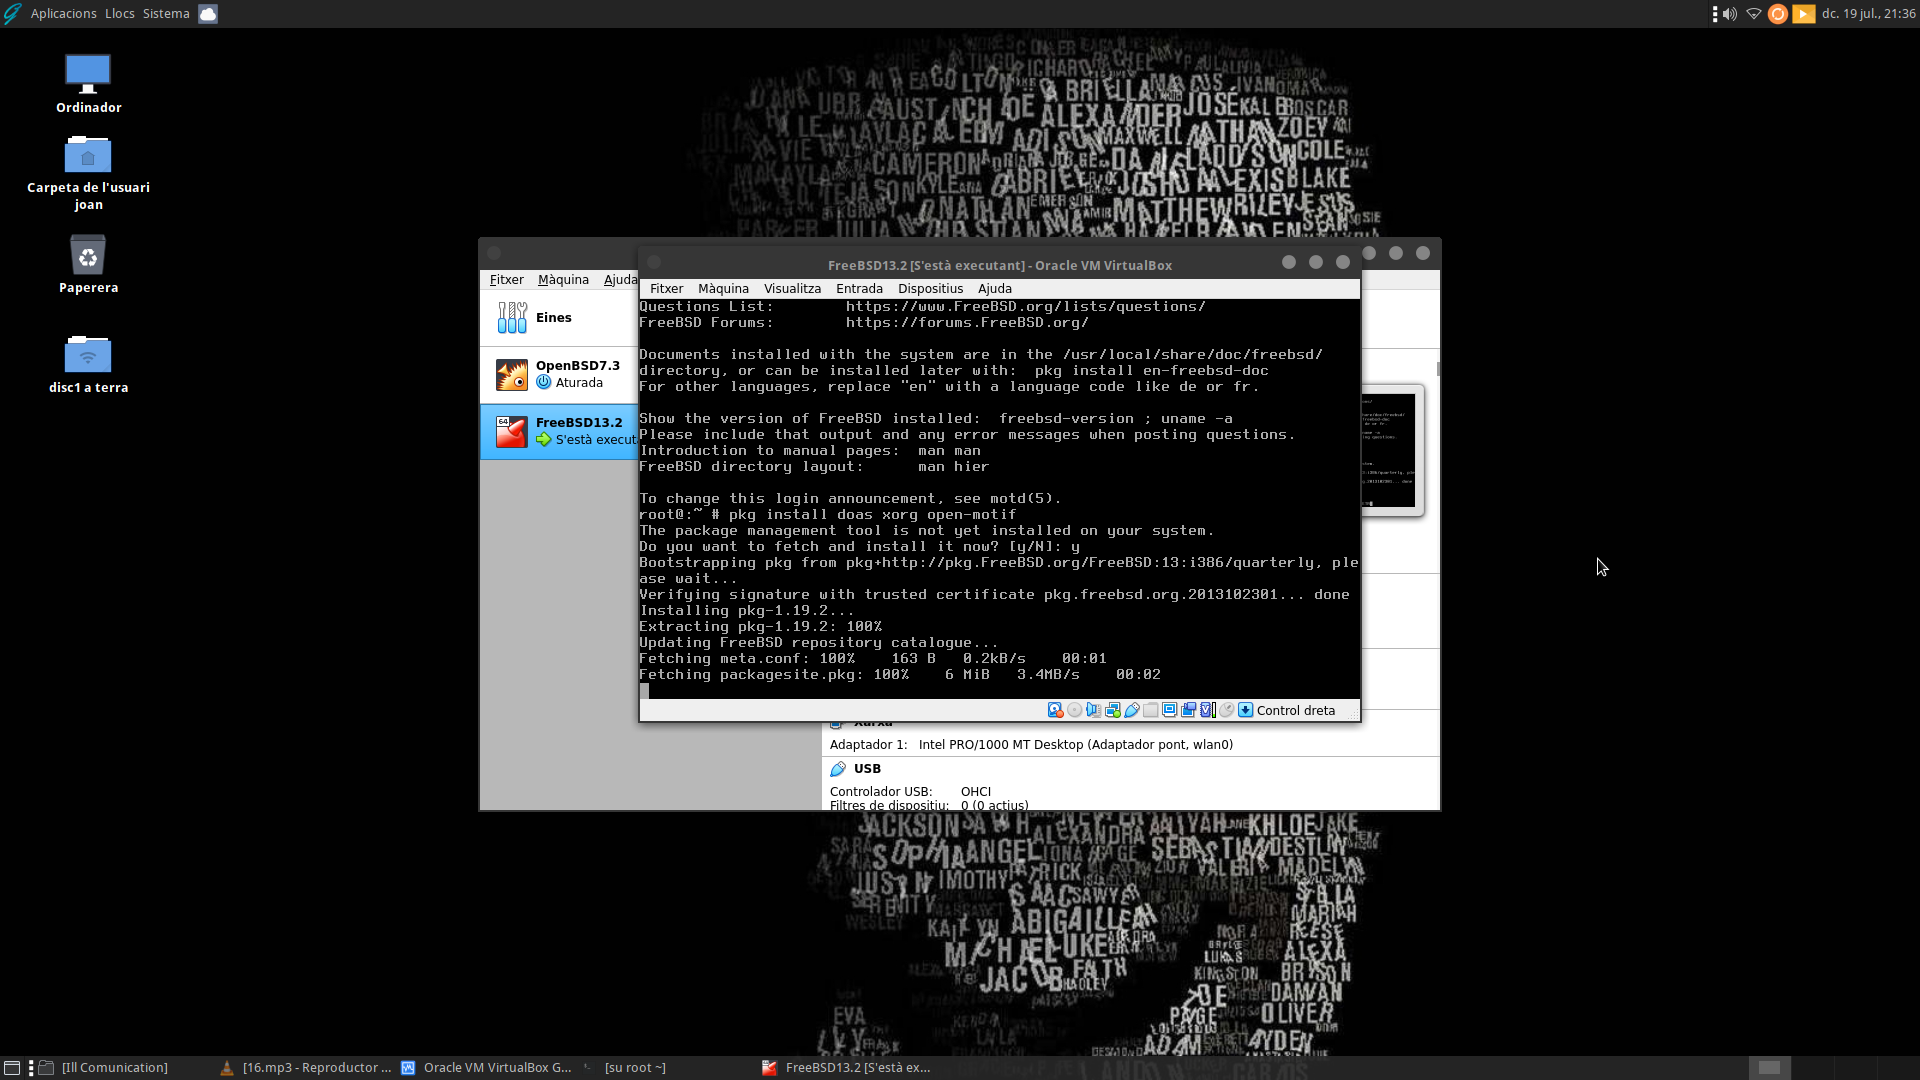Open the Aplicacions panel menu
This screenshot has width=1920, height=1080.
(63, 13)
